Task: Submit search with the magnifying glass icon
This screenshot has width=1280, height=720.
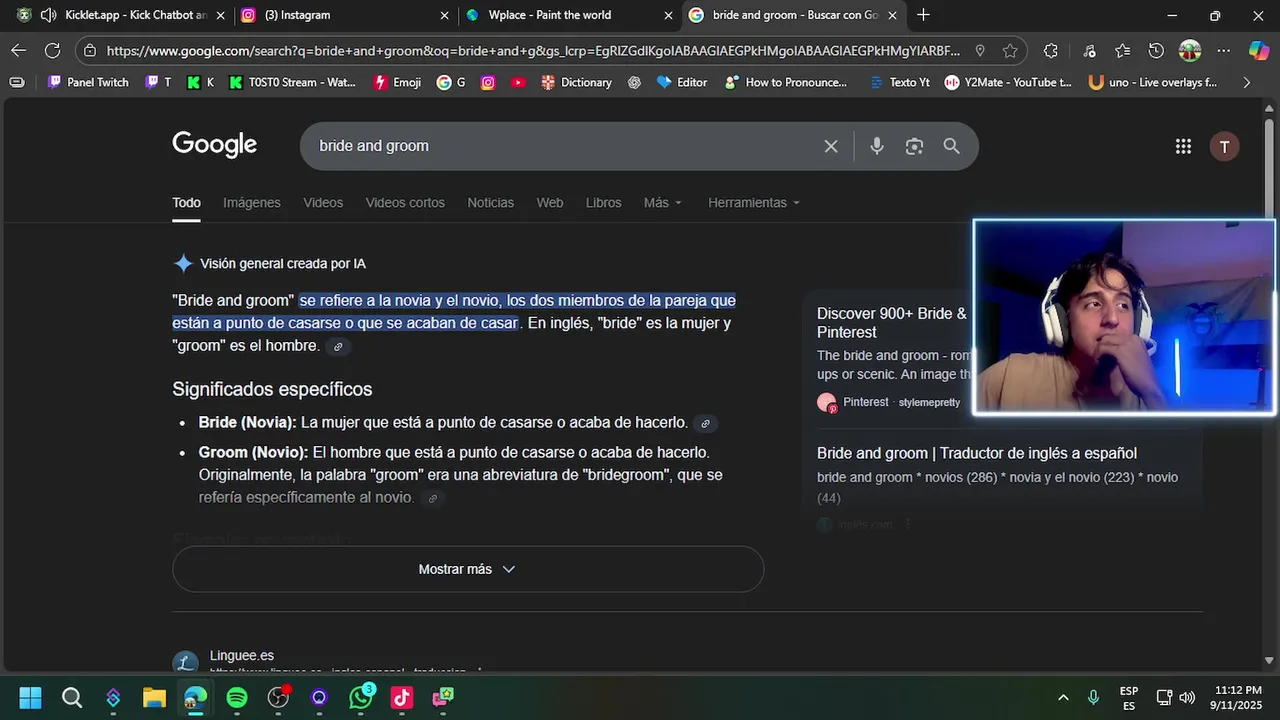Action: click(x=951, y=146)
